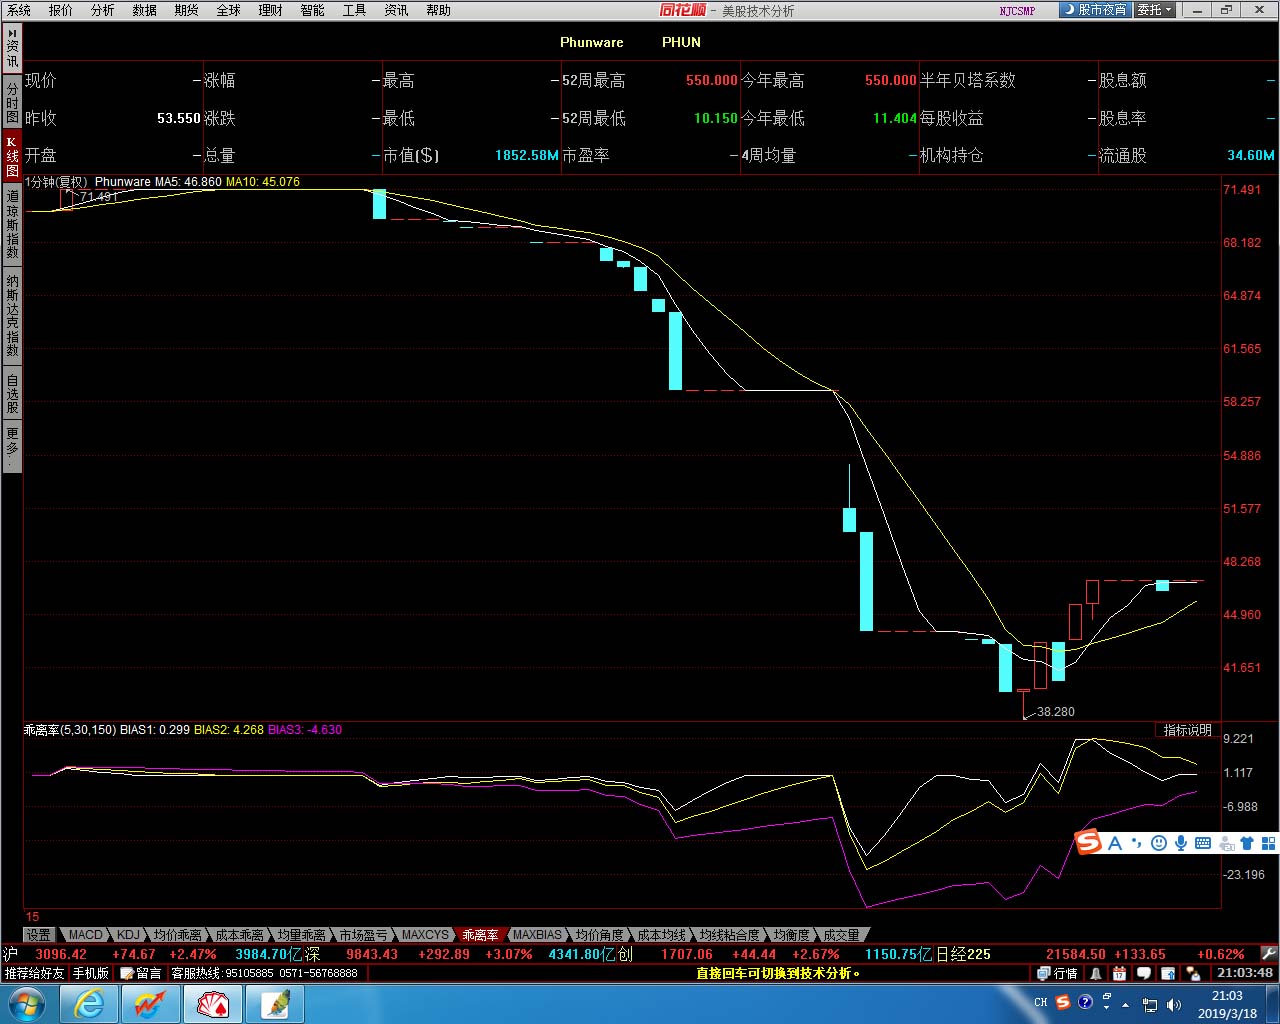1280x1024 pixels.
Task: Click the calendar icon in status bar
Action: pyautogui.click(x=1119, y=973)
